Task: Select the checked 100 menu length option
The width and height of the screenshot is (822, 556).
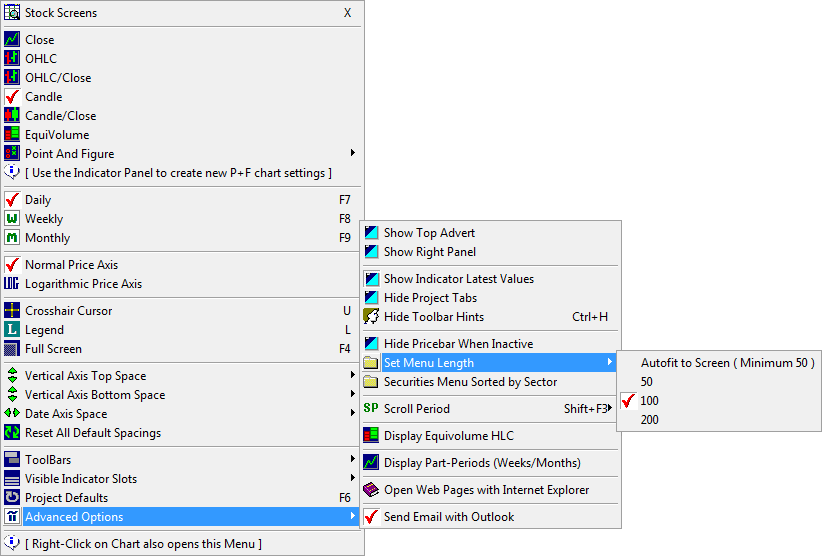Action: click(718, 401)
